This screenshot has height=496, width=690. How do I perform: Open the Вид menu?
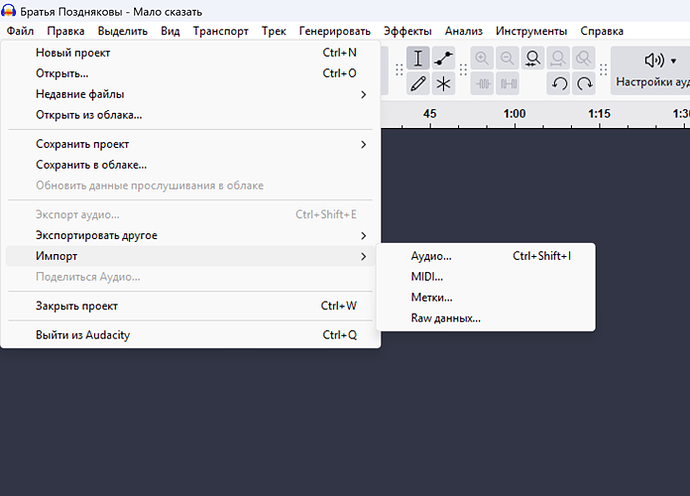coord(170,31)
